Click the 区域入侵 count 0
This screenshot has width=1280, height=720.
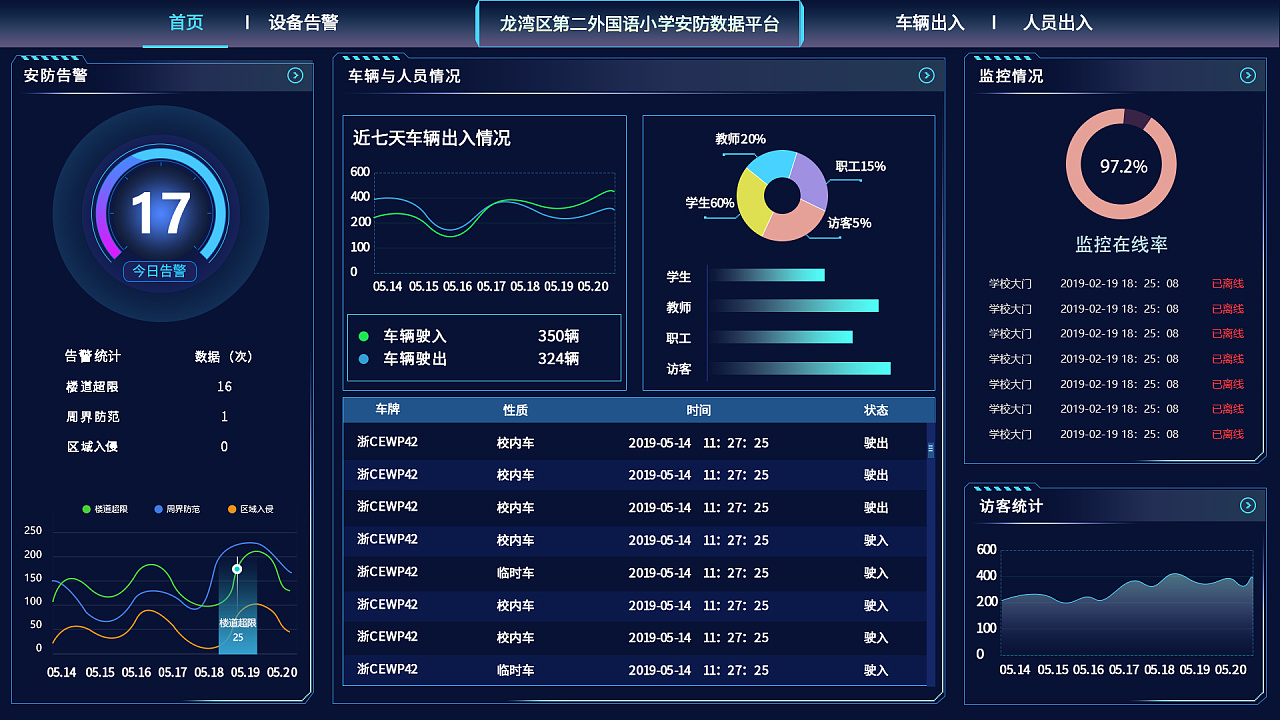click(224, 446)
